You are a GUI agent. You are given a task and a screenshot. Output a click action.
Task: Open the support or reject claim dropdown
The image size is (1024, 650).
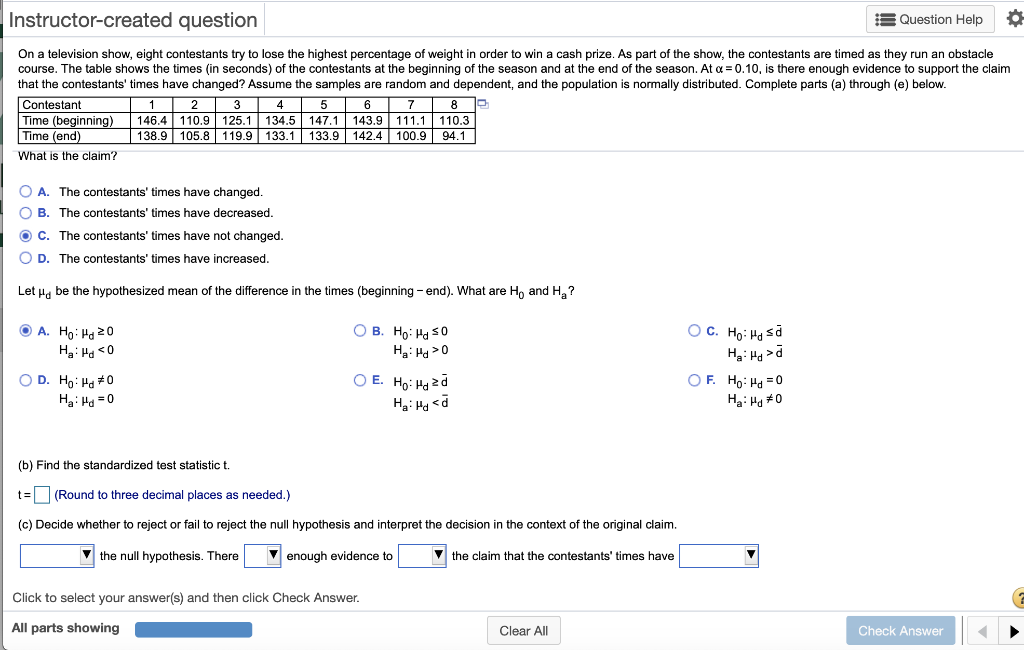pos(421,555)
